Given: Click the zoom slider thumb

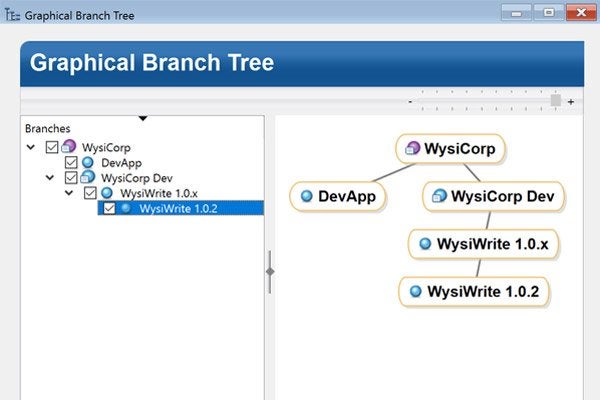Looking at the screenshot, I should pos(556,101).
